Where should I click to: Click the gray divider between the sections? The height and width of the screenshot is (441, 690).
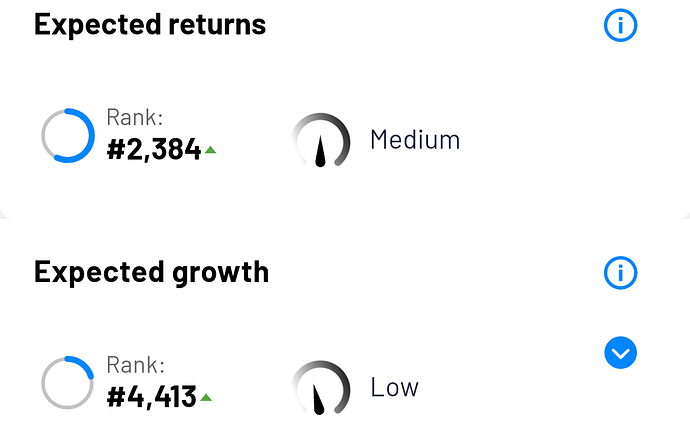point(345,226)
